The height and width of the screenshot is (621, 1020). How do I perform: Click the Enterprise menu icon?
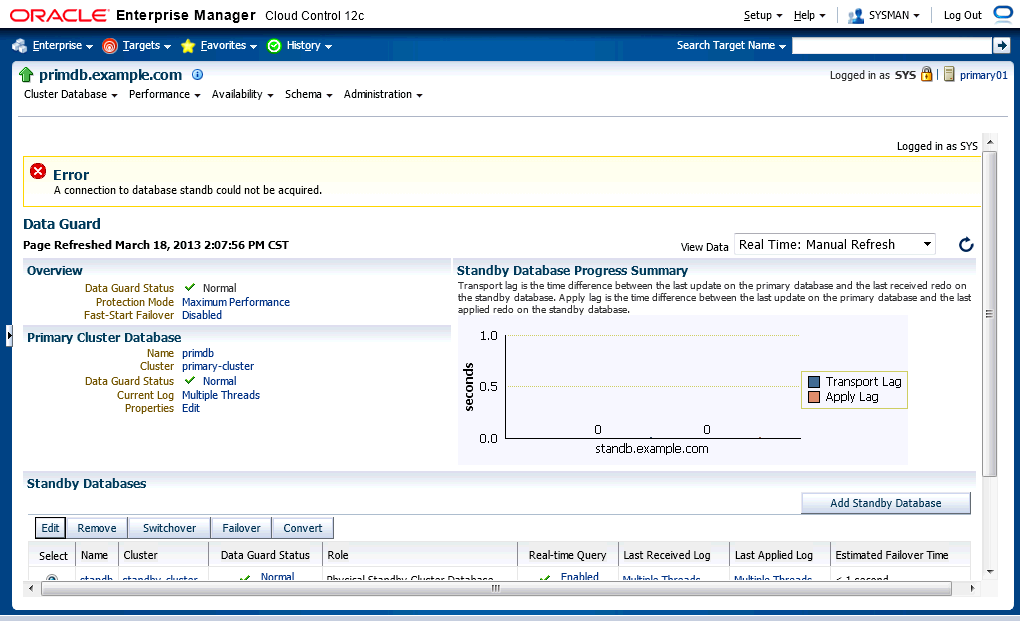coord(20,46)
